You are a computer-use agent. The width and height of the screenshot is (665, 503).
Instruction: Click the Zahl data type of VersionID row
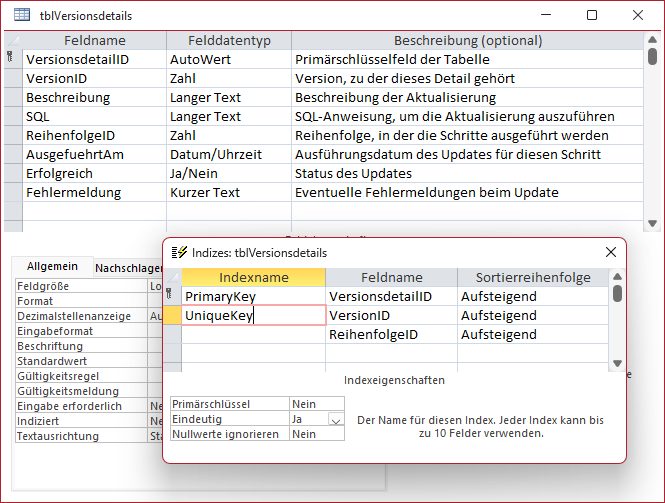coord(229,78)
